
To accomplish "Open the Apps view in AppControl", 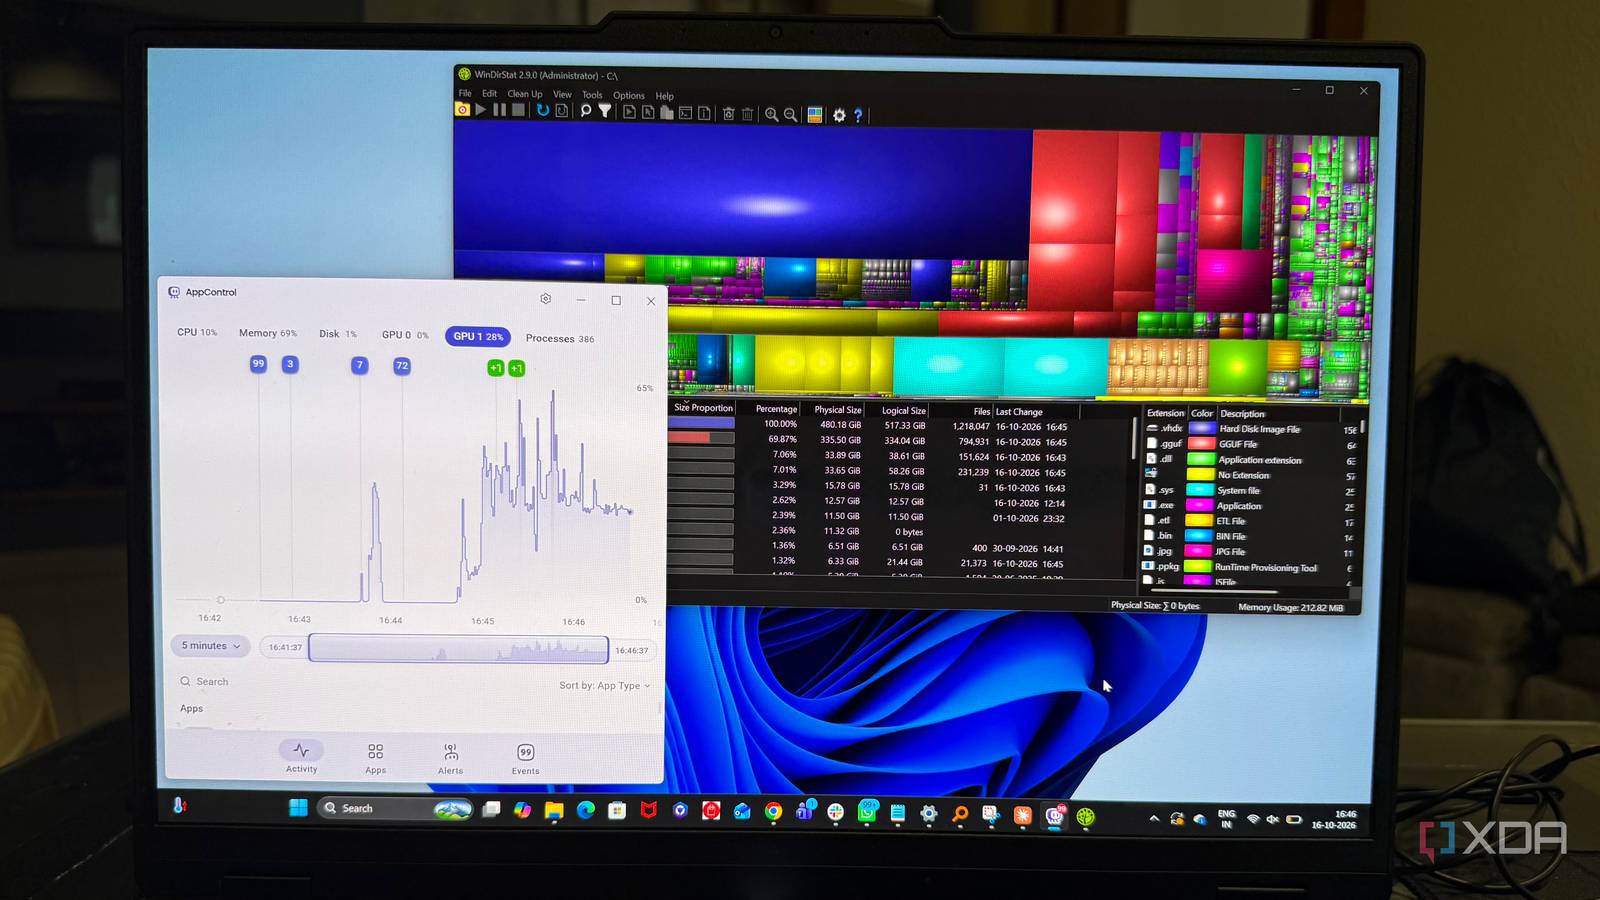I will pos(375,758).
